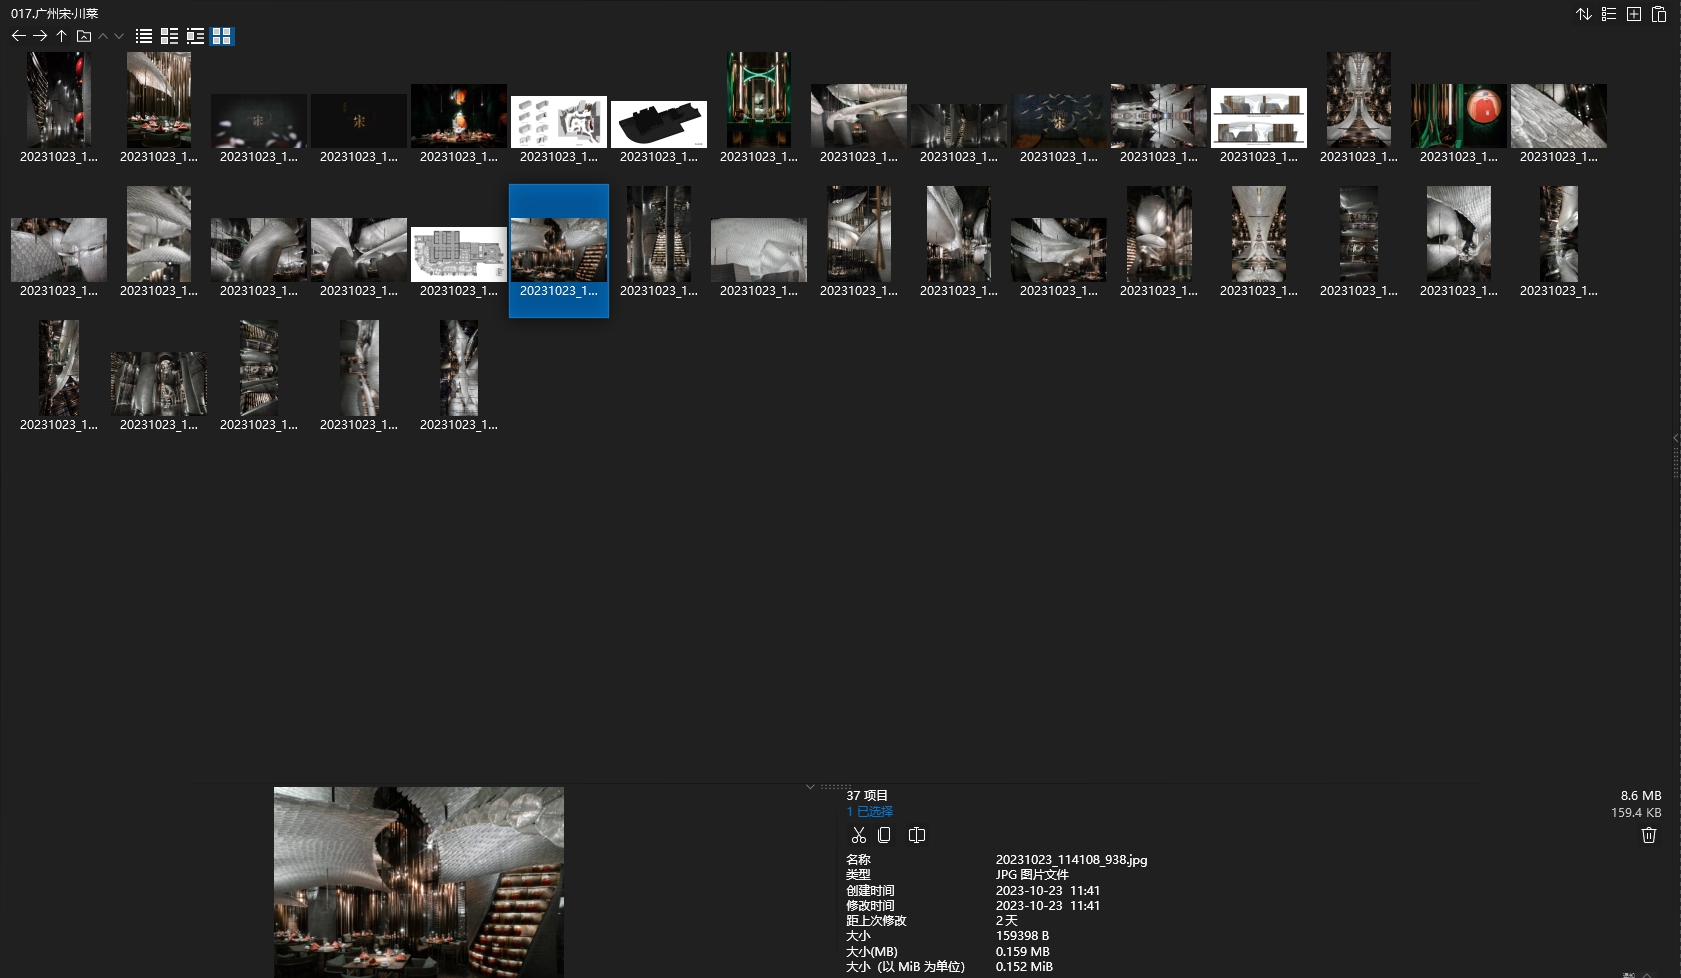Click the new item plus-box icon
This screenshot has height=978, width=1681.
point(1633,14)
